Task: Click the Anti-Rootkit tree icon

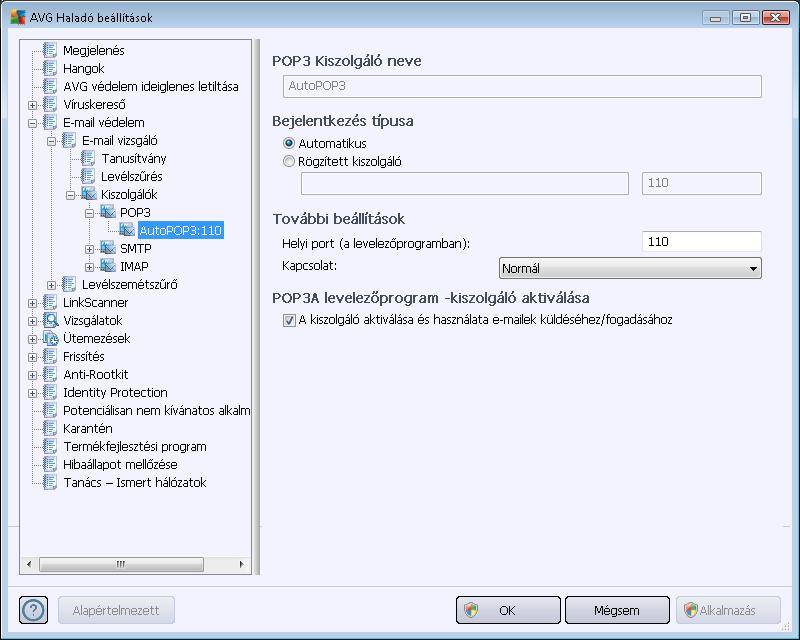Action: coord(50,374)
